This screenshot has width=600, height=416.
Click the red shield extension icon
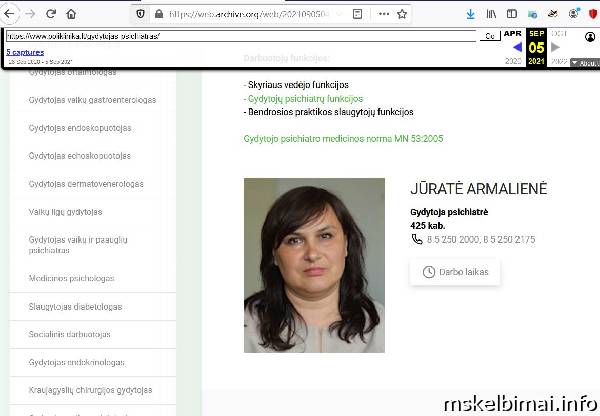tap(593, 14)
